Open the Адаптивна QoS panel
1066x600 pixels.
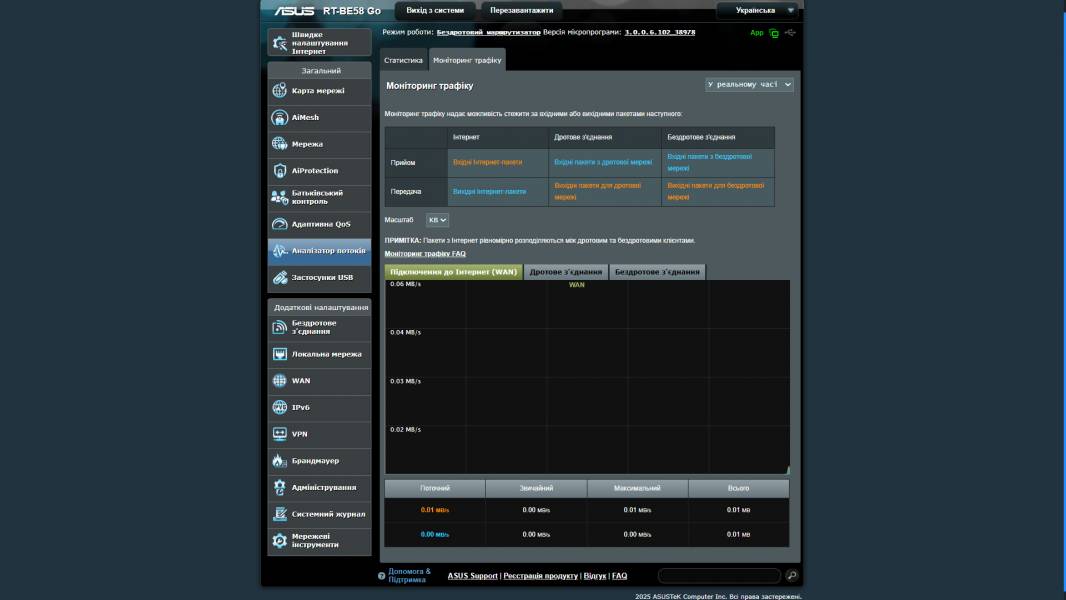[x=320, y=222]
